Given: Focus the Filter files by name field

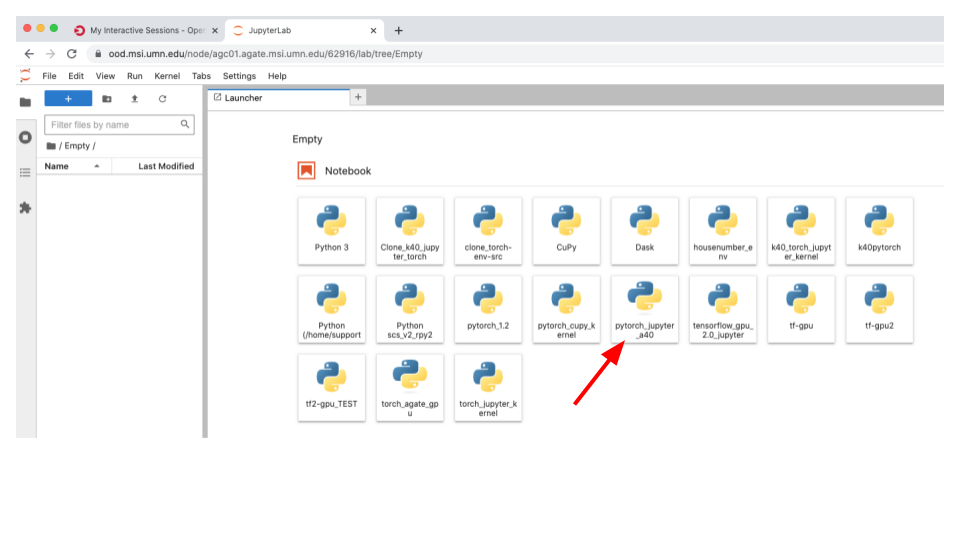Looking at the screenshot, I should click(x=119, y=125).
